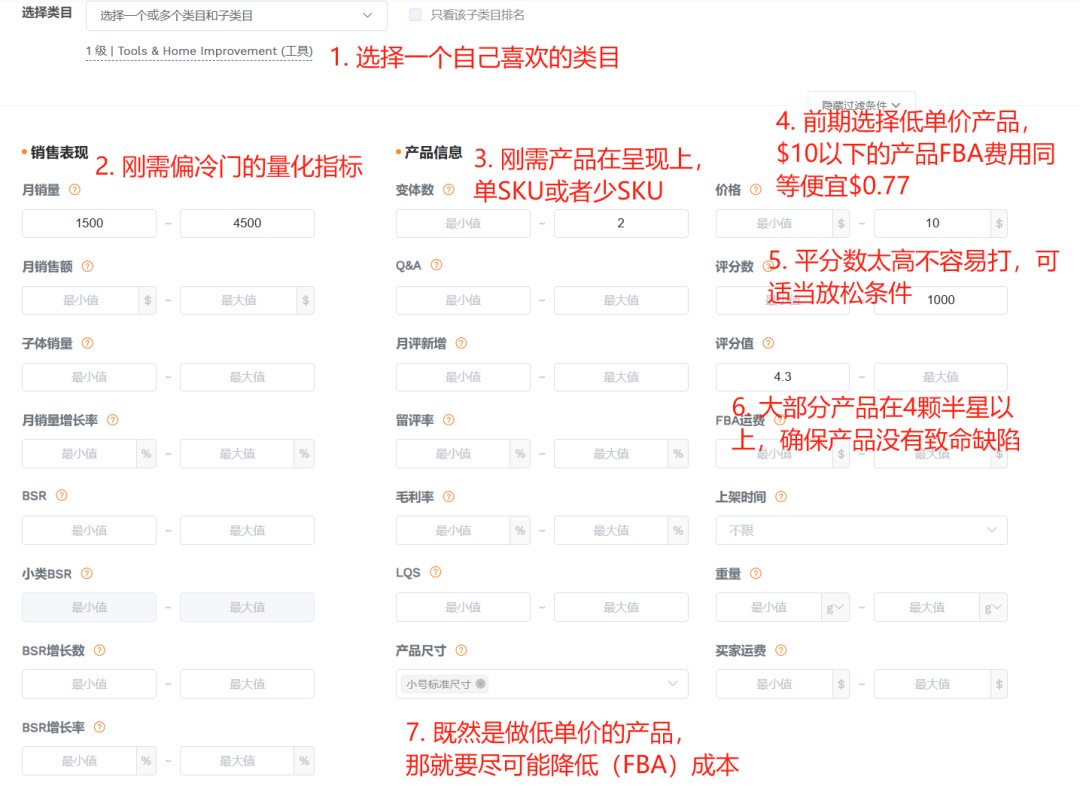
Task: Open the BSR help tooltip
Action: [x=63, y=495]
